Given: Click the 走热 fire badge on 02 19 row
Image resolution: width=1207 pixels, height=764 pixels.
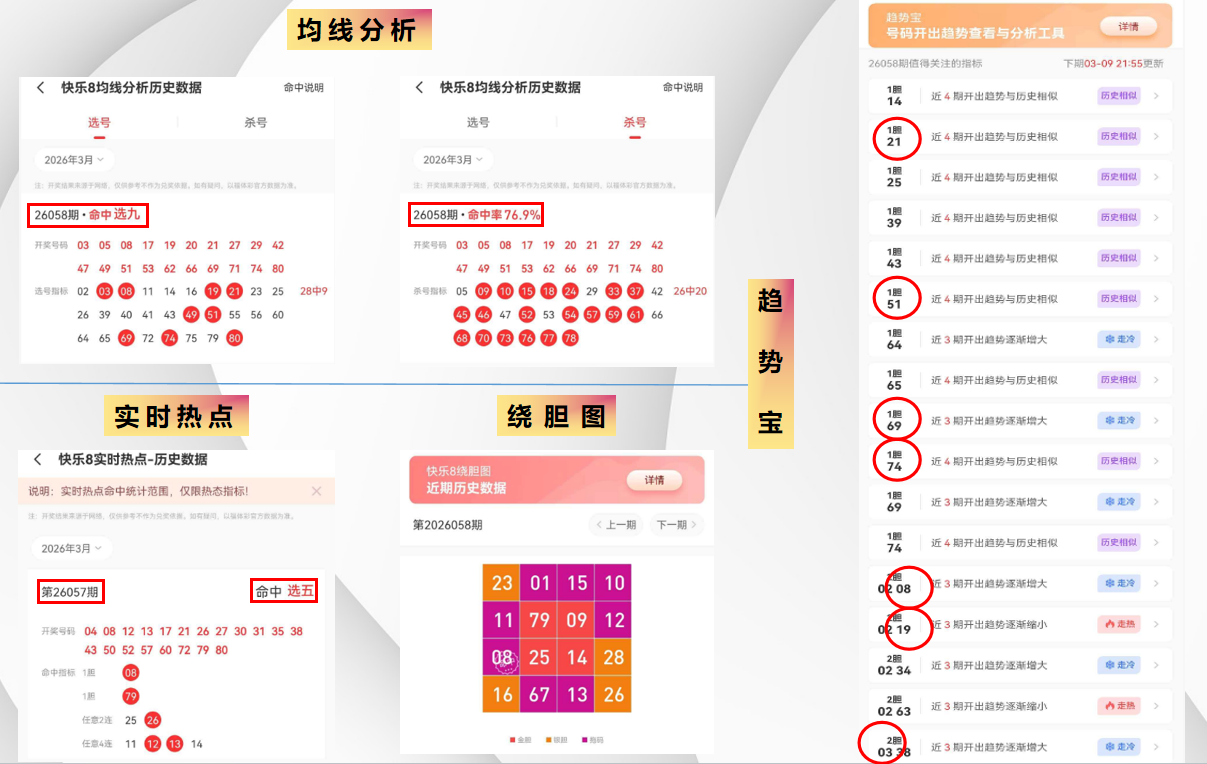Looking at the screenshot, I should point(1120,624).
